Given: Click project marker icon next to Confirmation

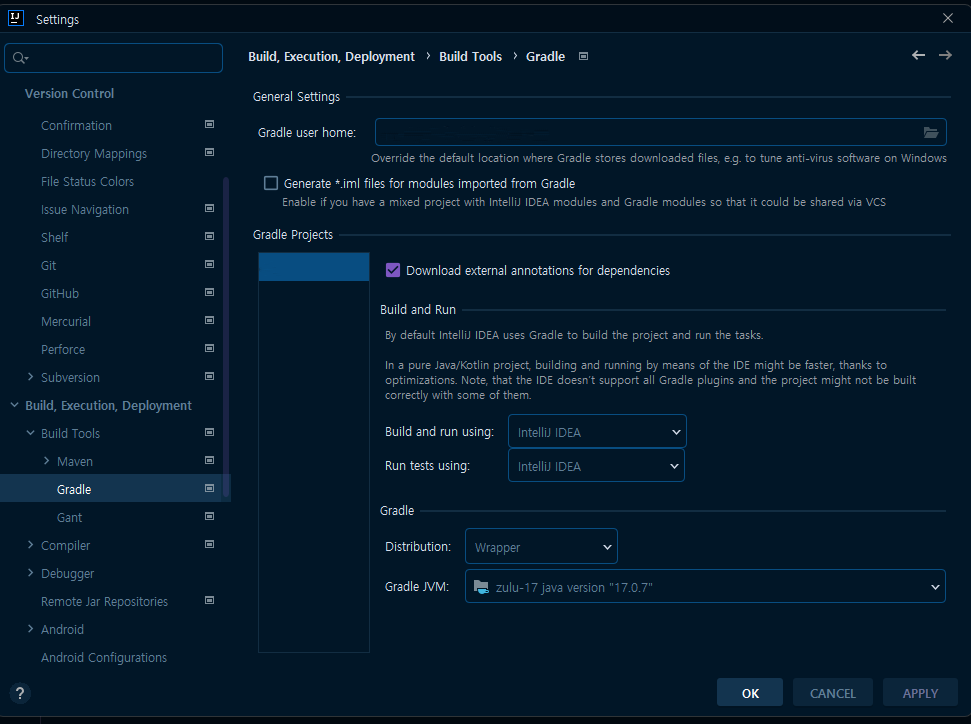Looking at the screenshot, I should 209,124.
